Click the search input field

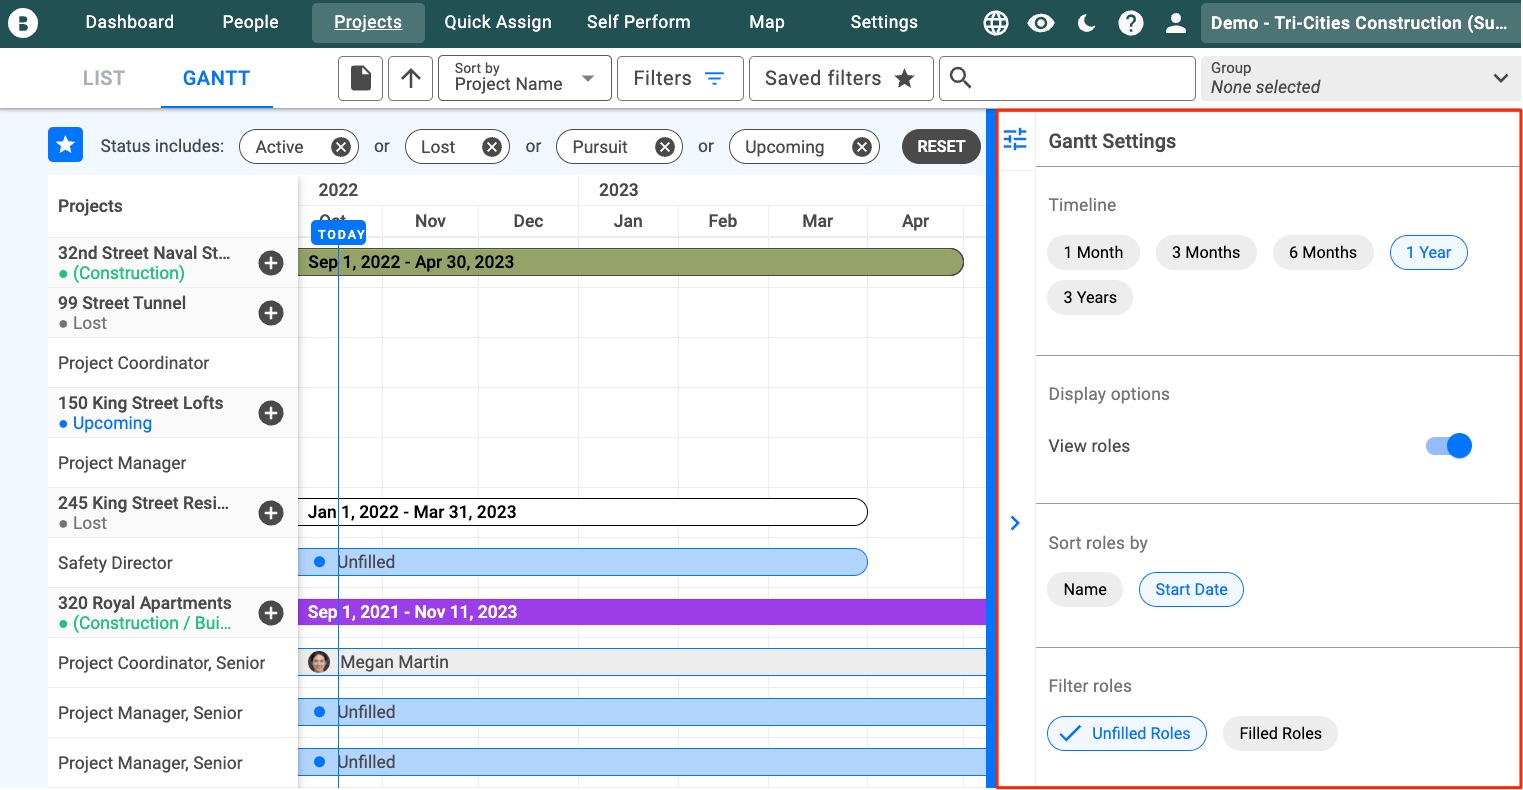1067,78
